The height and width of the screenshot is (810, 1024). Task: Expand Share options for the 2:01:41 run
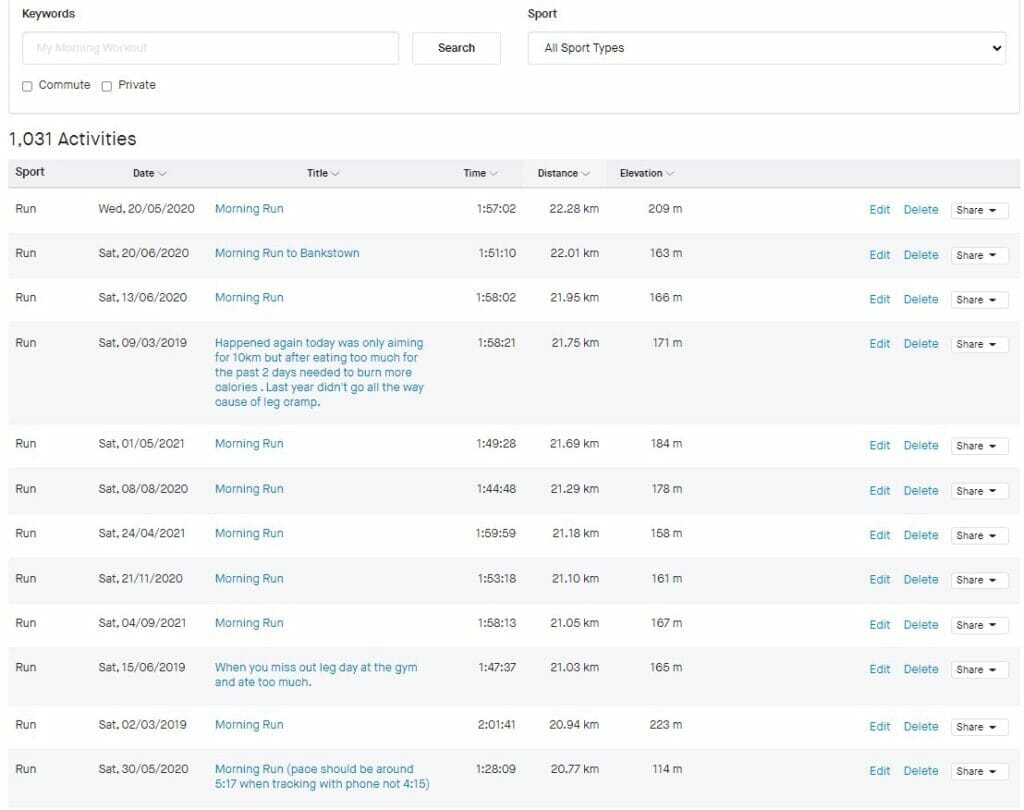click(x=978, y=726)
